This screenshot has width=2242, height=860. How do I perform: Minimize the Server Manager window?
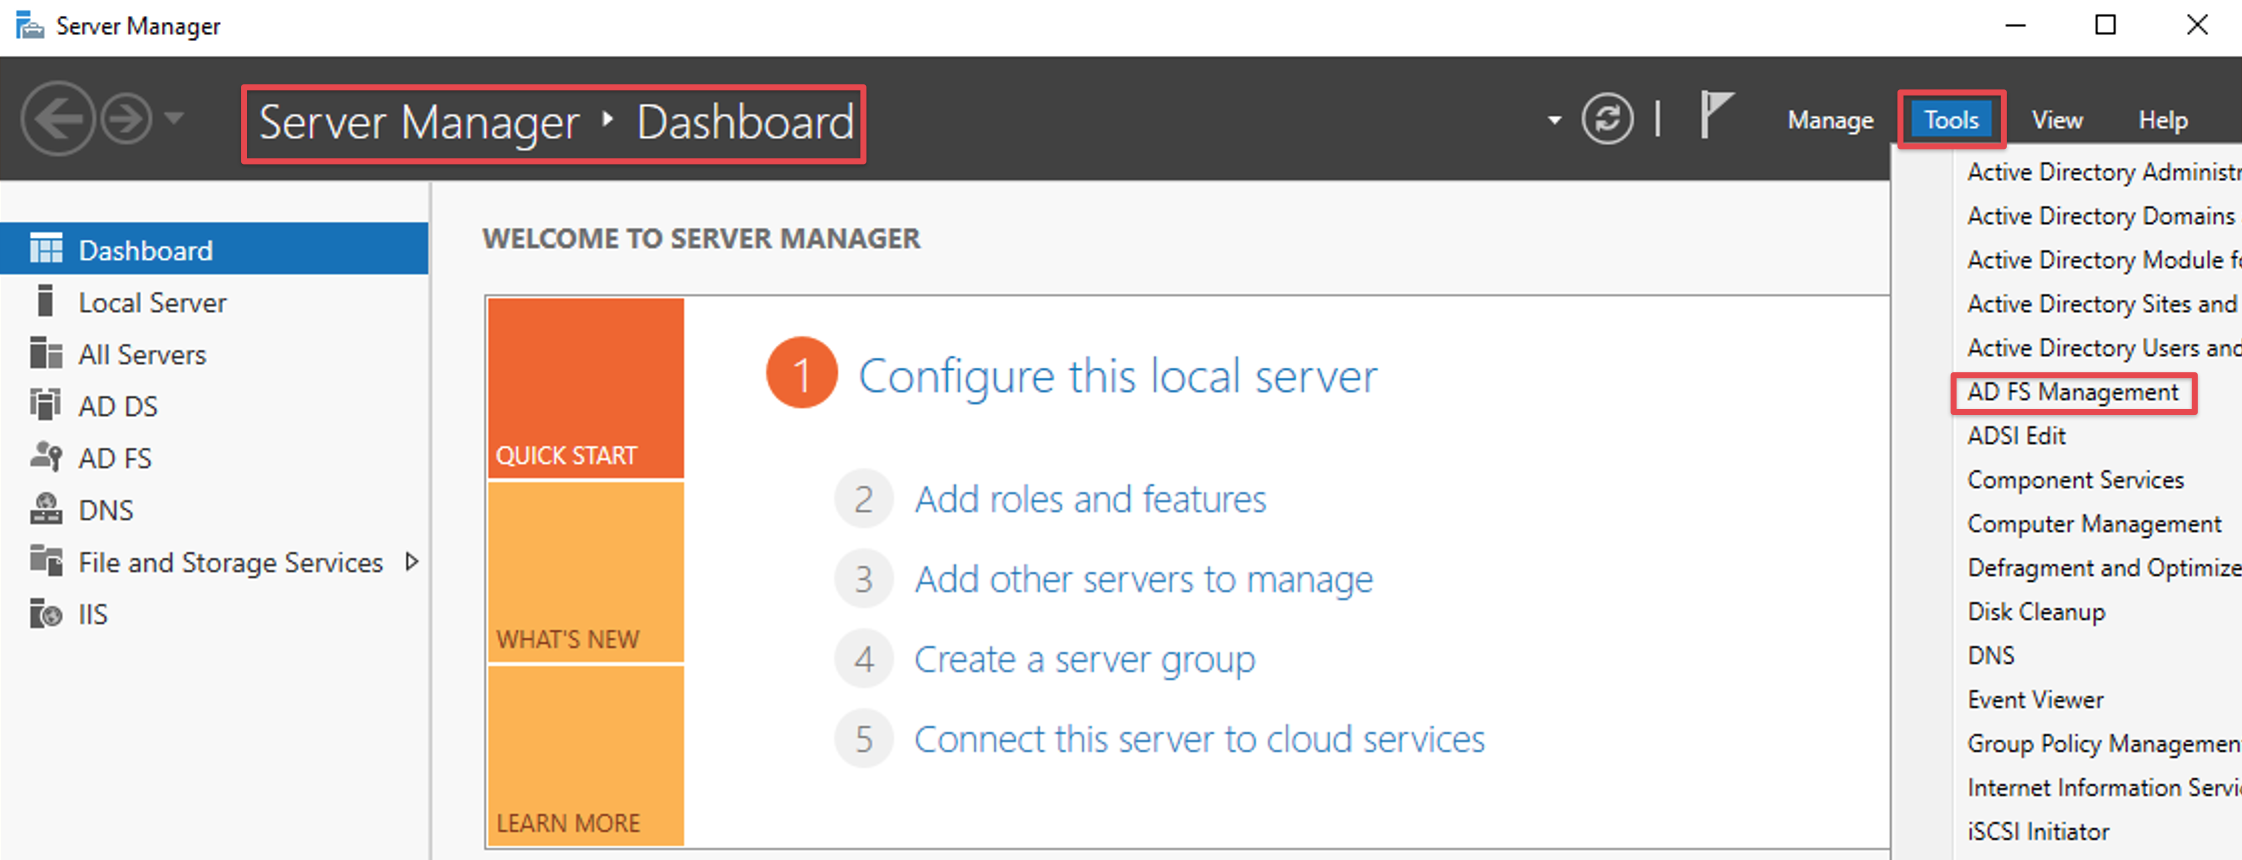tap(2015, 25)
